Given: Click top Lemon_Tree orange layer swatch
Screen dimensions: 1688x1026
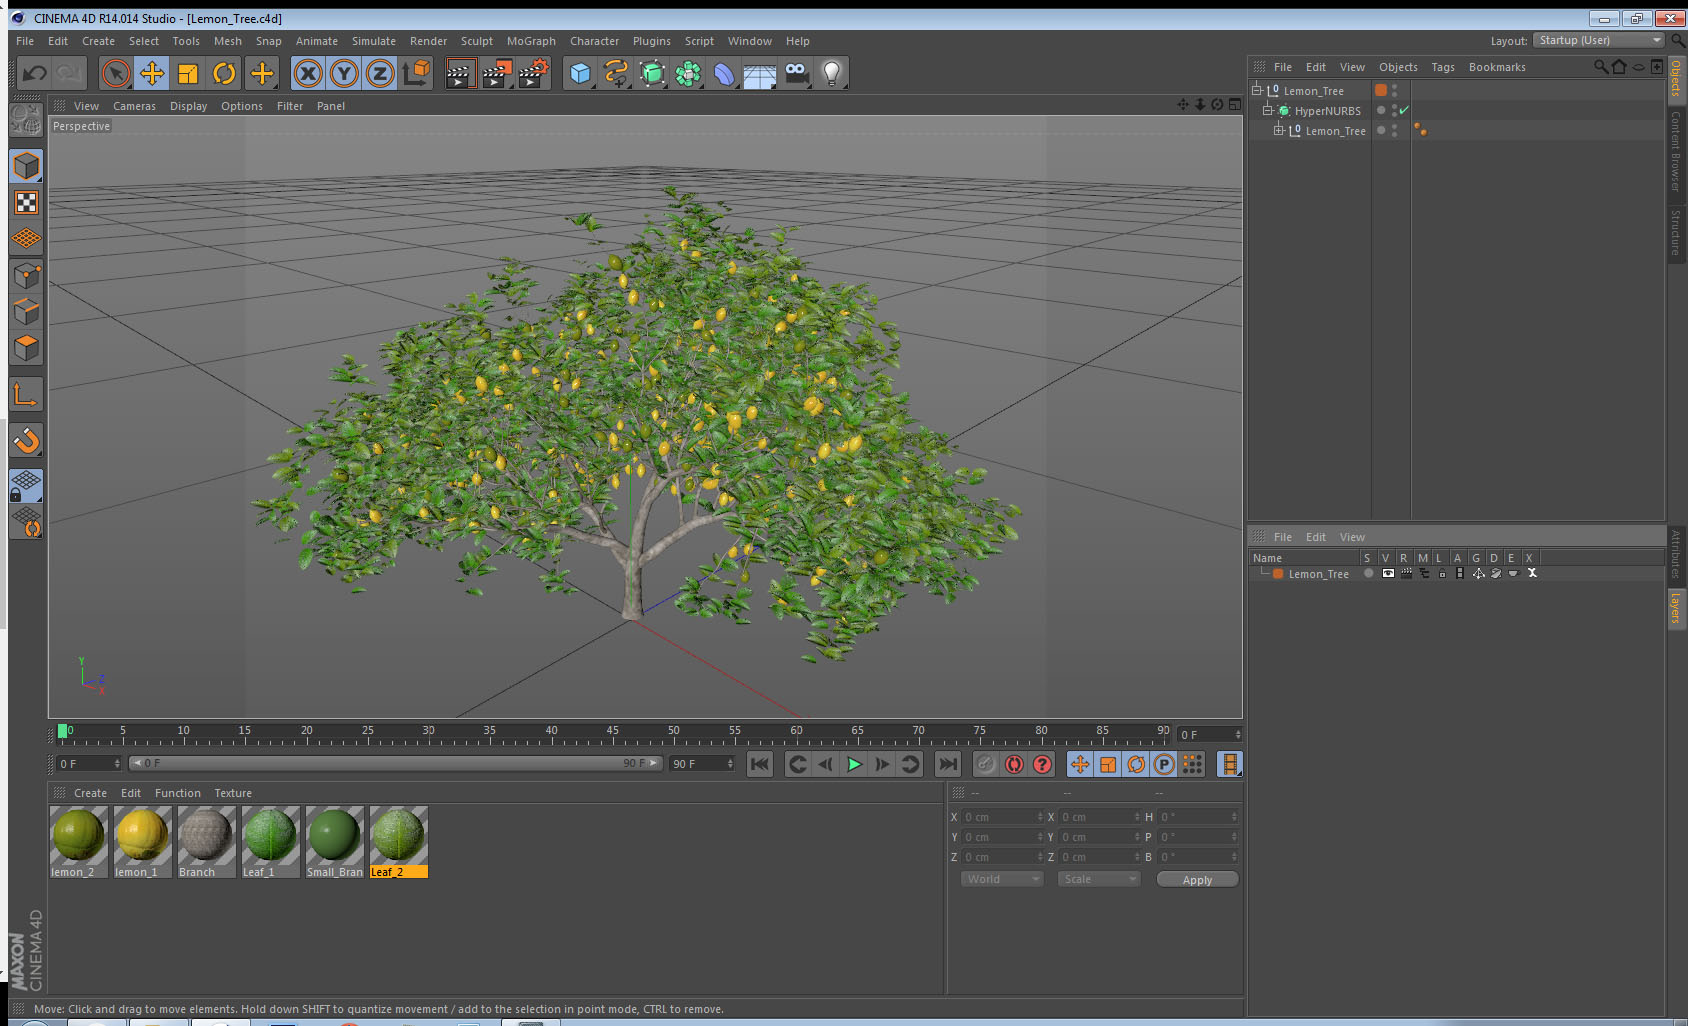Looking at the screenshot, I should click(1381, 90).
